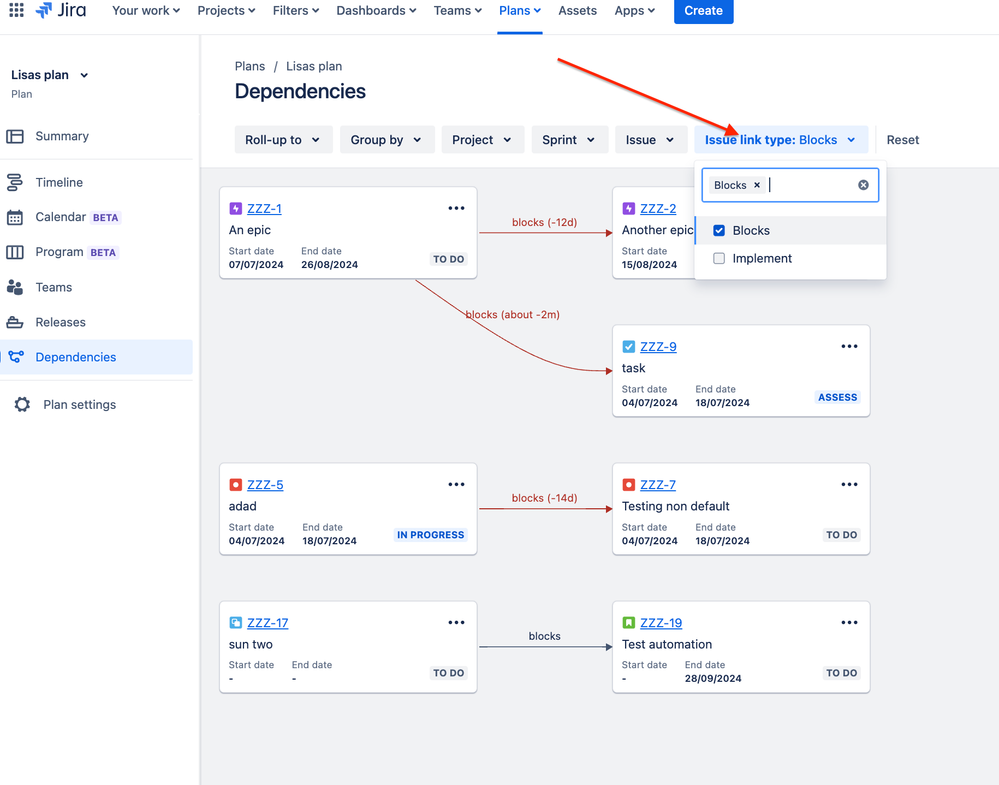
Task: Open issue link ZZZ-5
Action: coord(265,485)
